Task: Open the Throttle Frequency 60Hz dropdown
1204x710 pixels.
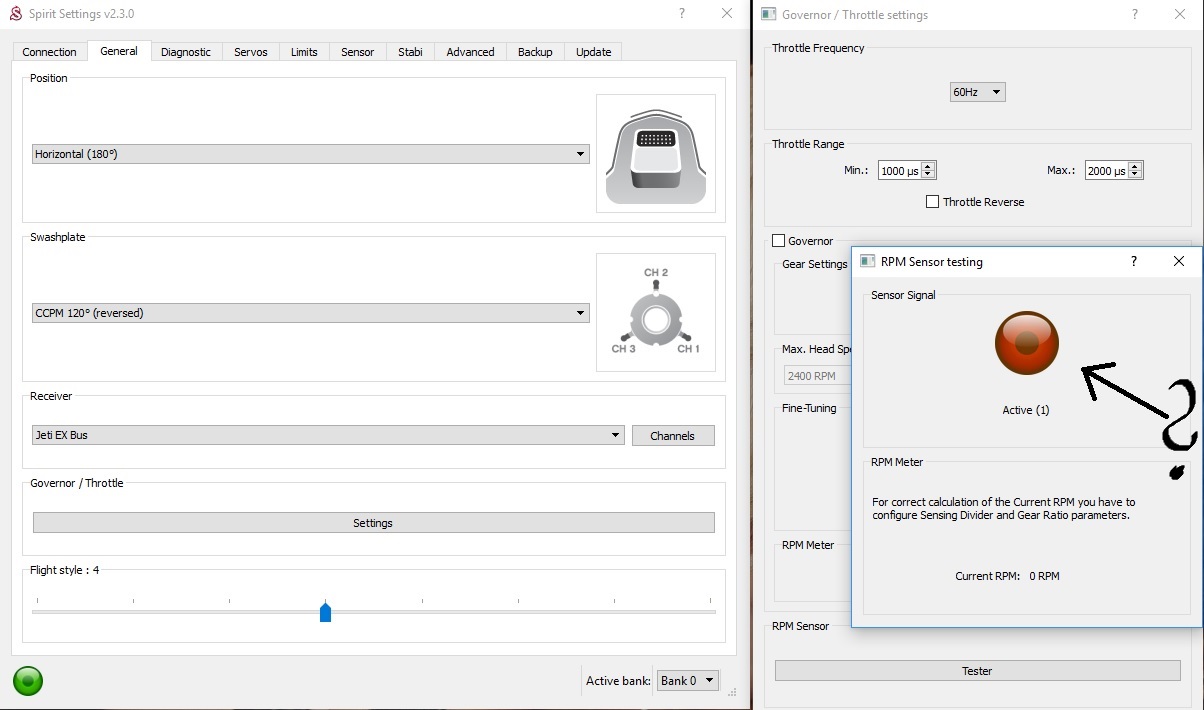Action: (977, 92)
